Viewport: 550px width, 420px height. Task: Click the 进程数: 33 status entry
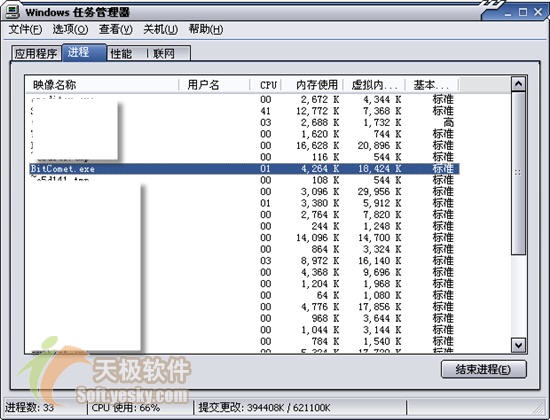[29, 408]
